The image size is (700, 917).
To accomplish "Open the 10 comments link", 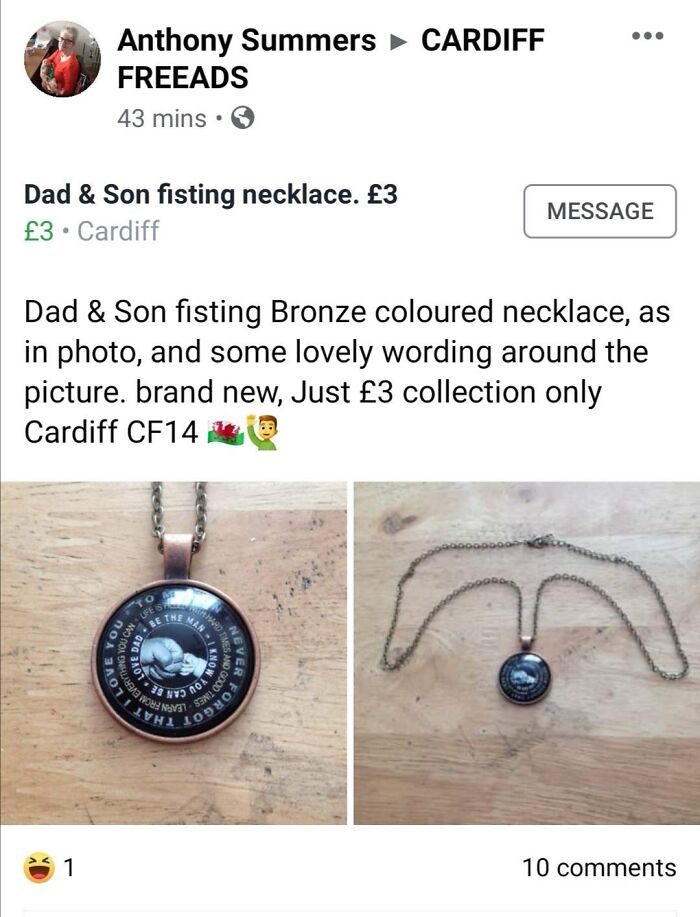I will [599, 868].
